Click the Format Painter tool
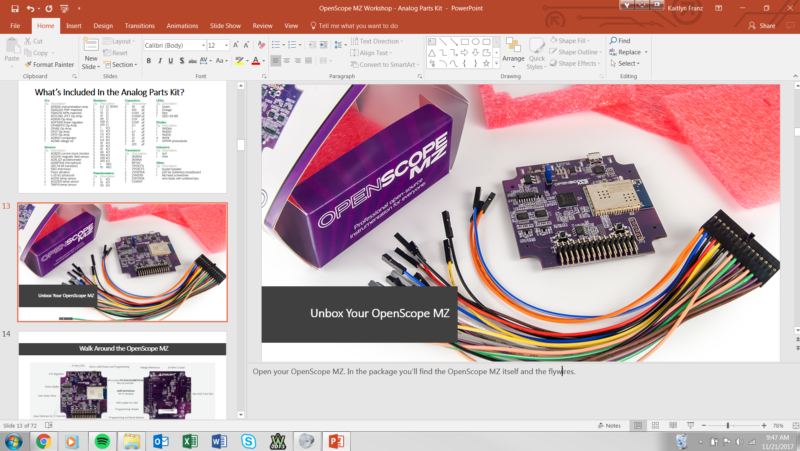 [49, 65]
